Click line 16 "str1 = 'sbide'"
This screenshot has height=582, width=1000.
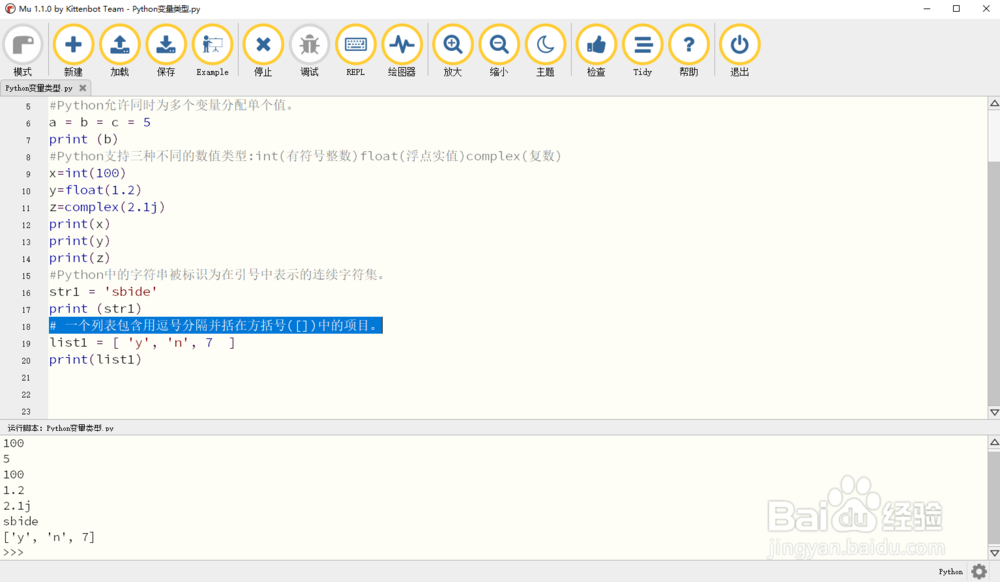tap(103, 291)
